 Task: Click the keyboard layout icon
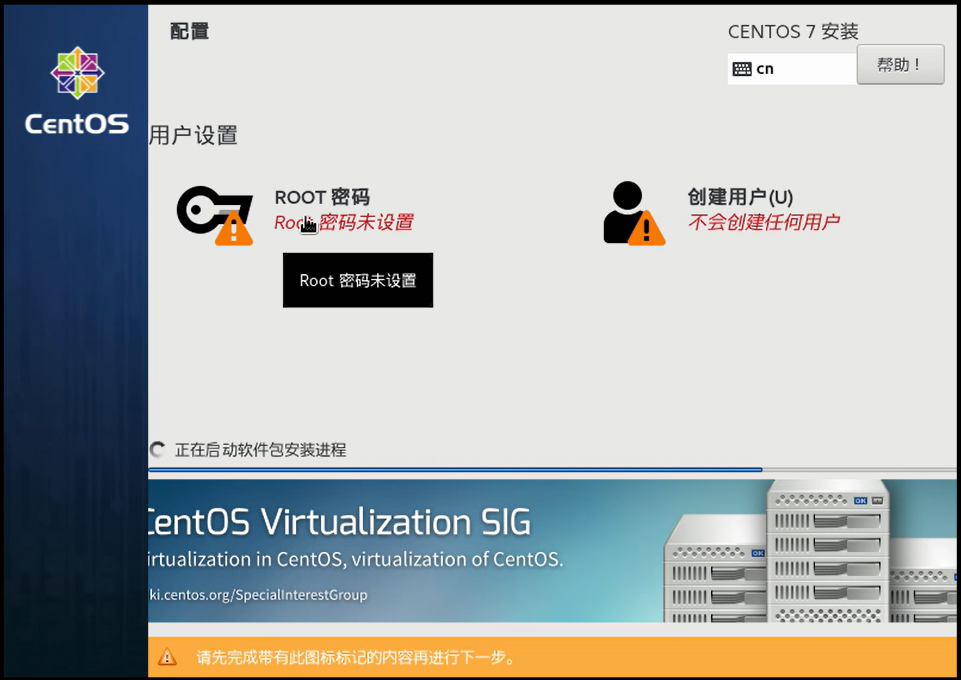742,69
